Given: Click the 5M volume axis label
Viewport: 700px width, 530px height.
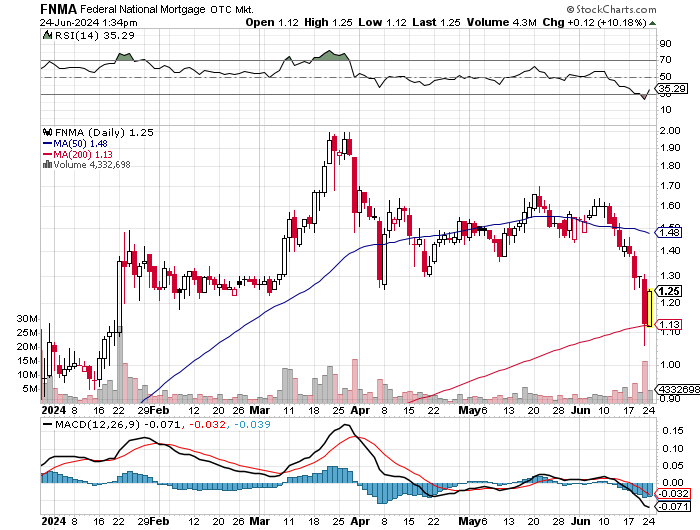Looking at the screenshot, I should tap(30, 389).
